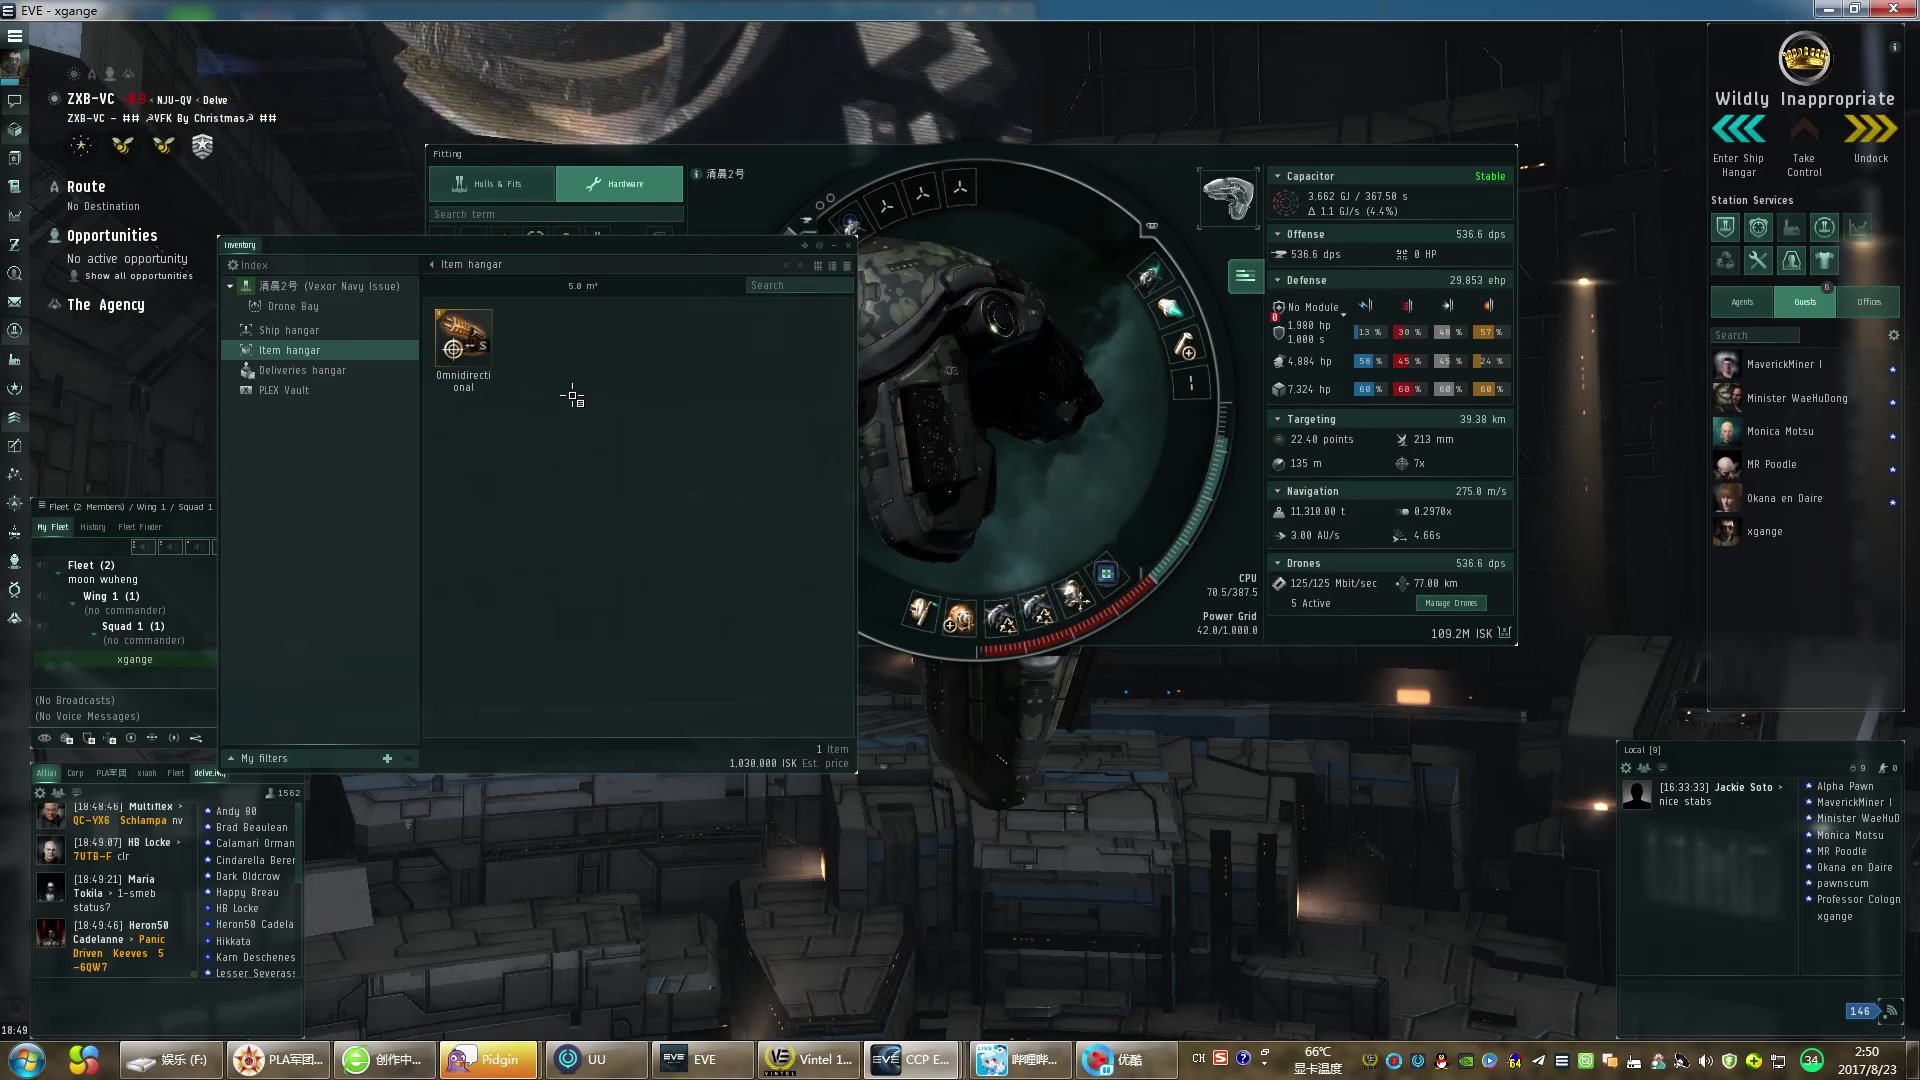Switch to Corp chat tab
The height and width of the screenshot is (1080, 1920).
75,773
